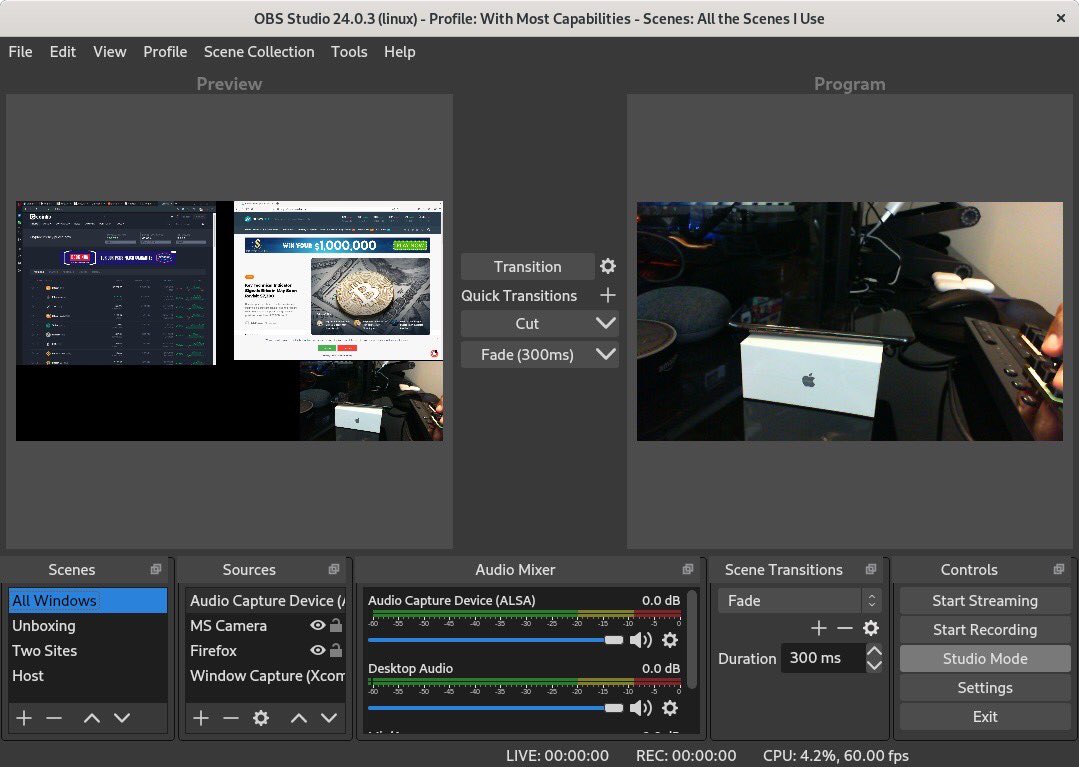Decrease transition duration with down arrow
Image resolution: width=1079 pixels, height=767 pixels.
pos(874,665)
